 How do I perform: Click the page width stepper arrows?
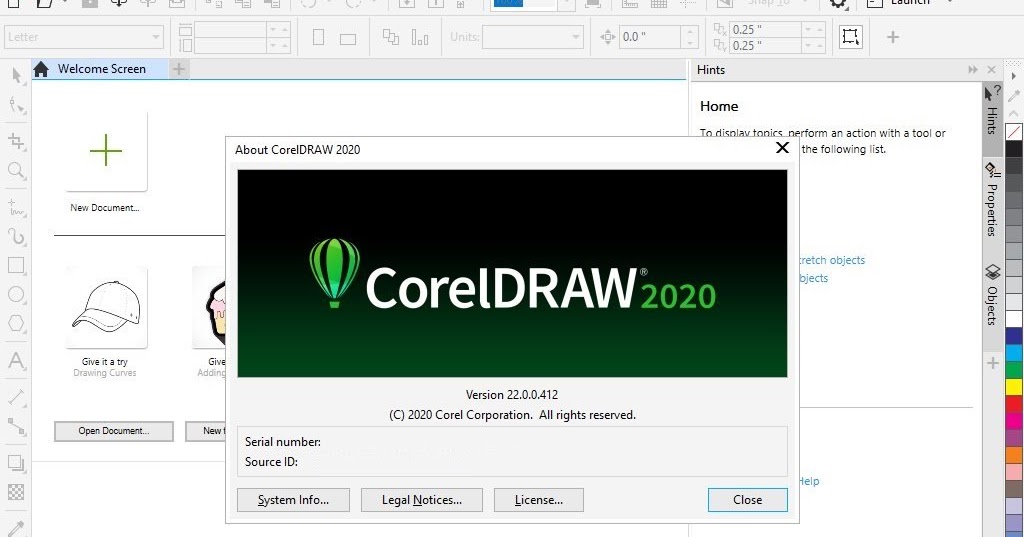coord(279,29)
